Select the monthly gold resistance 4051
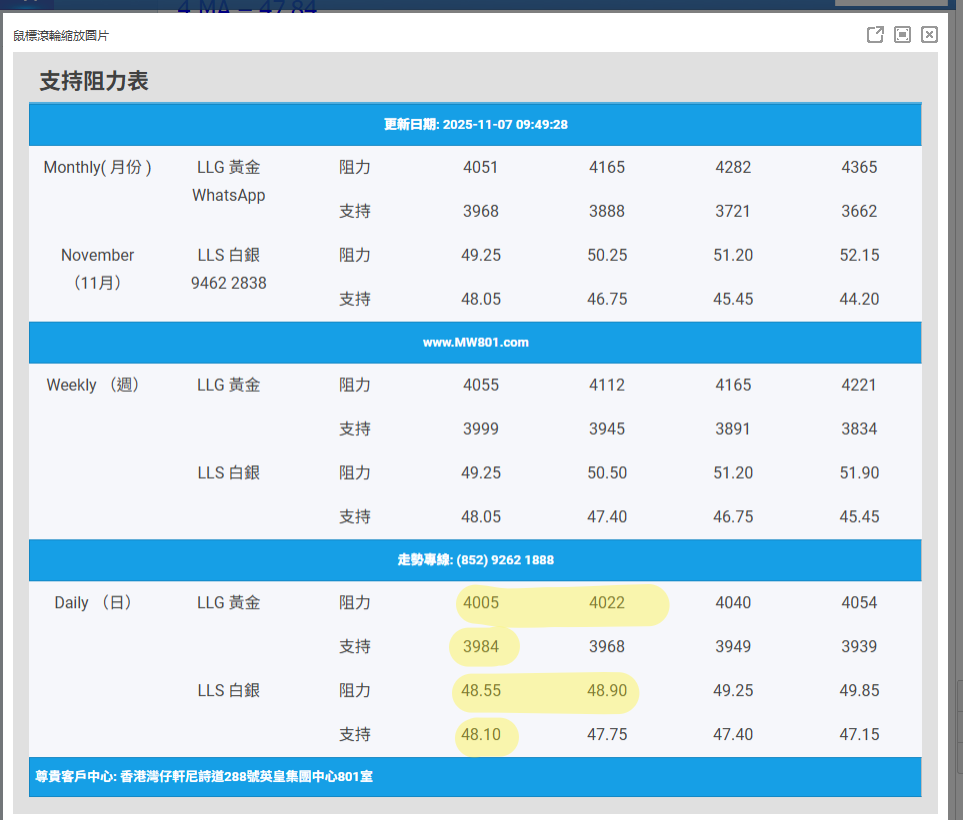This screenshot has height=820, width=963. [481, 167]
